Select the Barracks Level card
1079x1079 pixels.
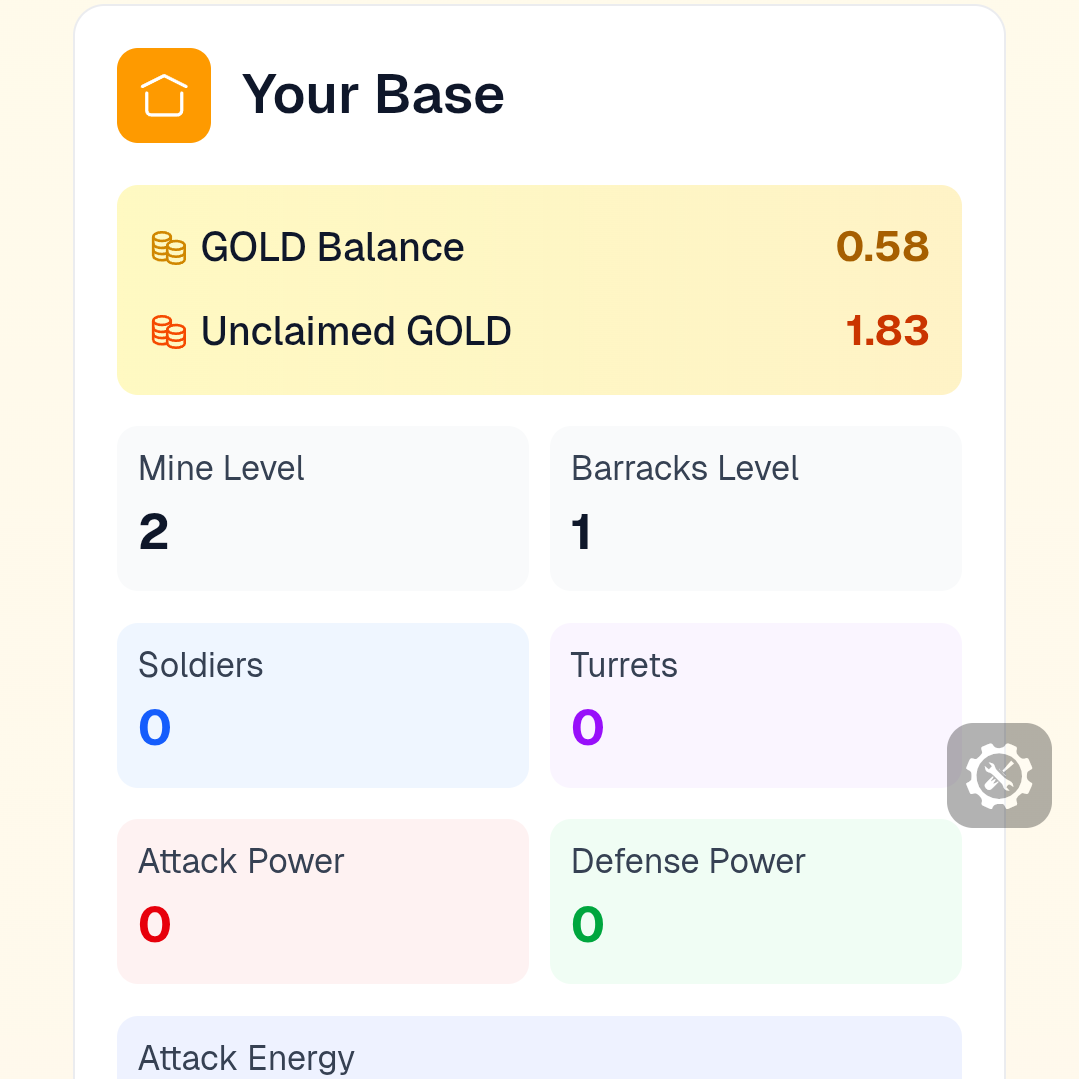pyautogui.click(x=755, y=508)
